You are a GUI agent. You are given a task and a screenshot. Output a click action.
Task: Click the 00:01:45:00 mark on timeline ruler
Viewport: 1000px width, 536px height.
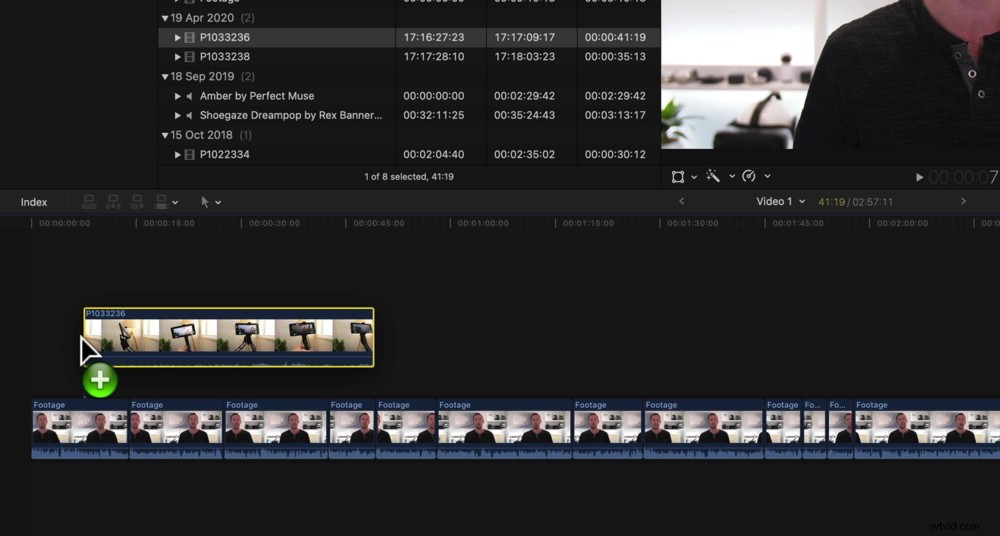tap(798, 224)
